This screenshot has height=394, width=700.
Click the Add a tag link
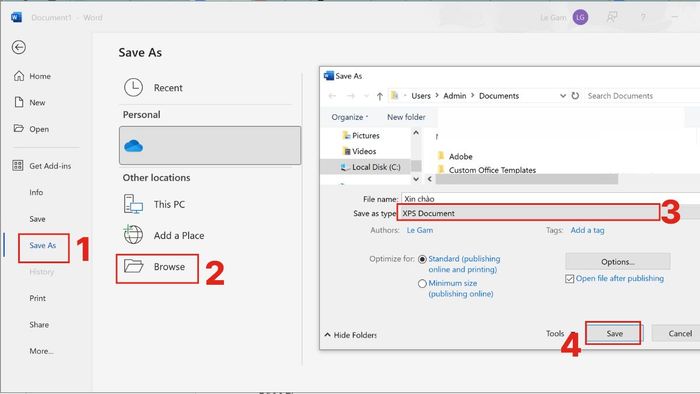[588, 230]
